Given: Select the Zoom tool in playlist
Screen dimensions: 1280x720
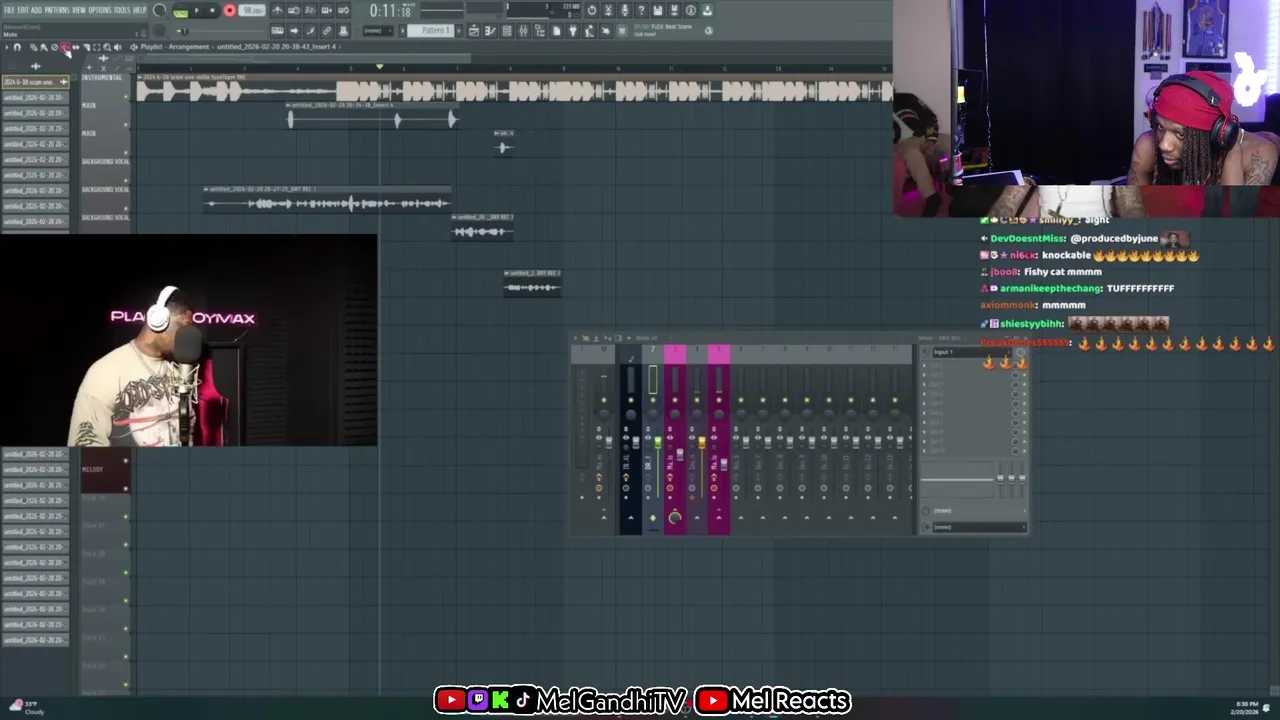Looking at the screenshot, I should pyautogui.click(x=107, y=47).
